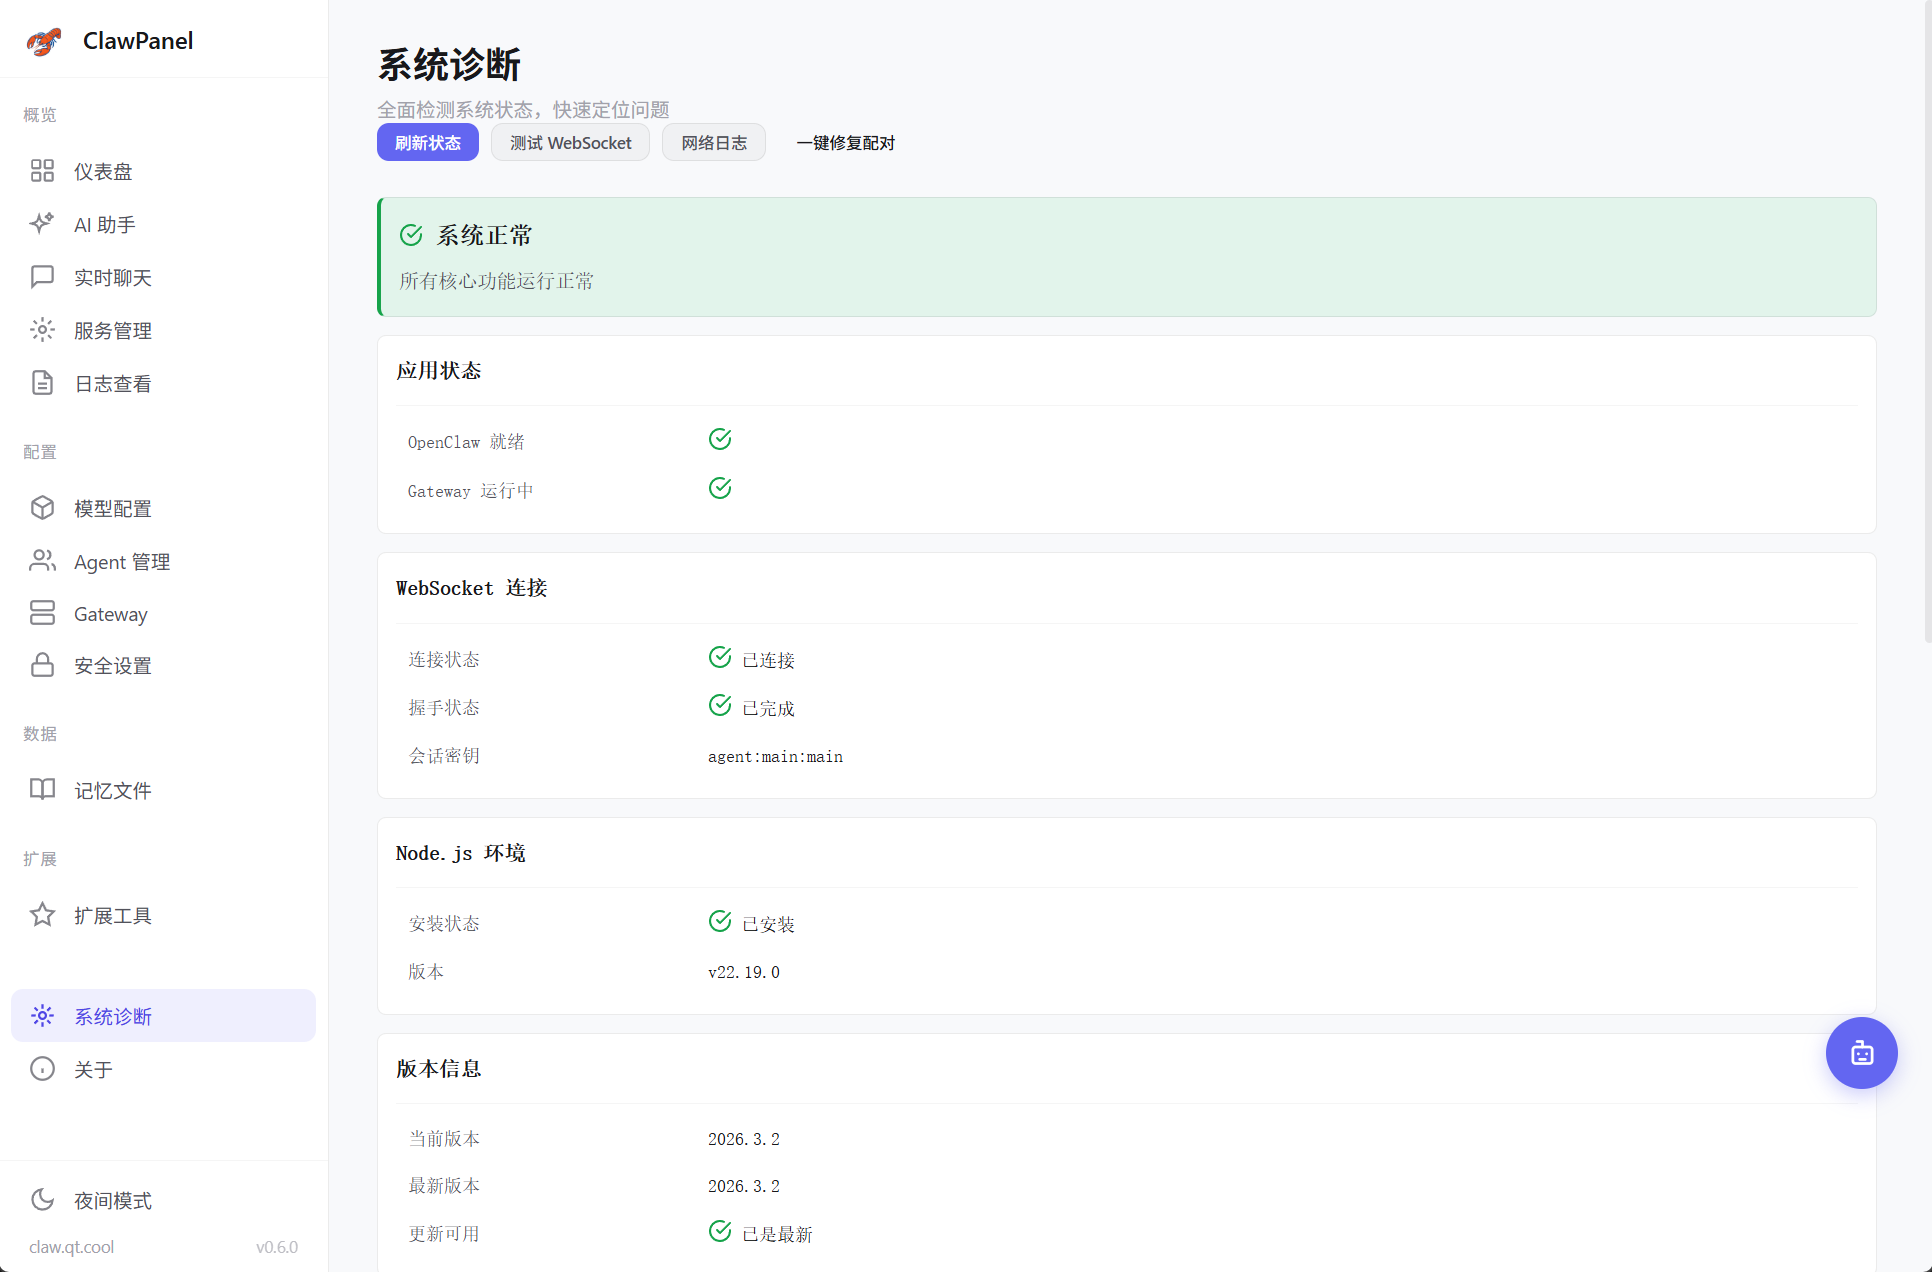Screen dimensions: 1932x1272
Task: Open Agent 管理 via its people icon
Action: tap(42, 561)
